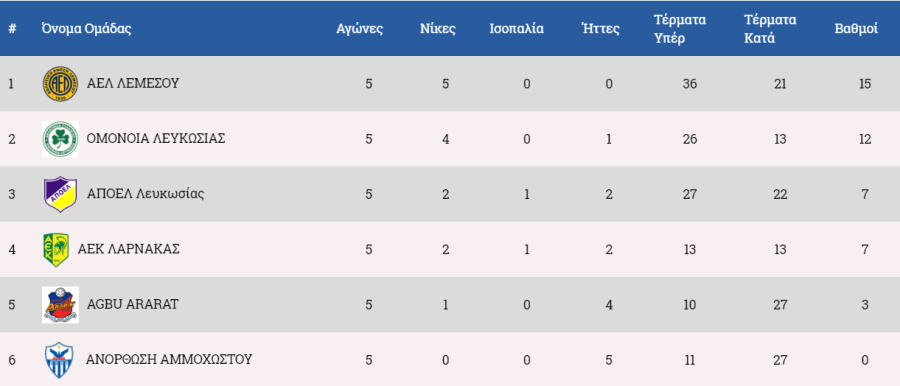
Task: Click the Ήττες column header
Action: click(600, 29)
